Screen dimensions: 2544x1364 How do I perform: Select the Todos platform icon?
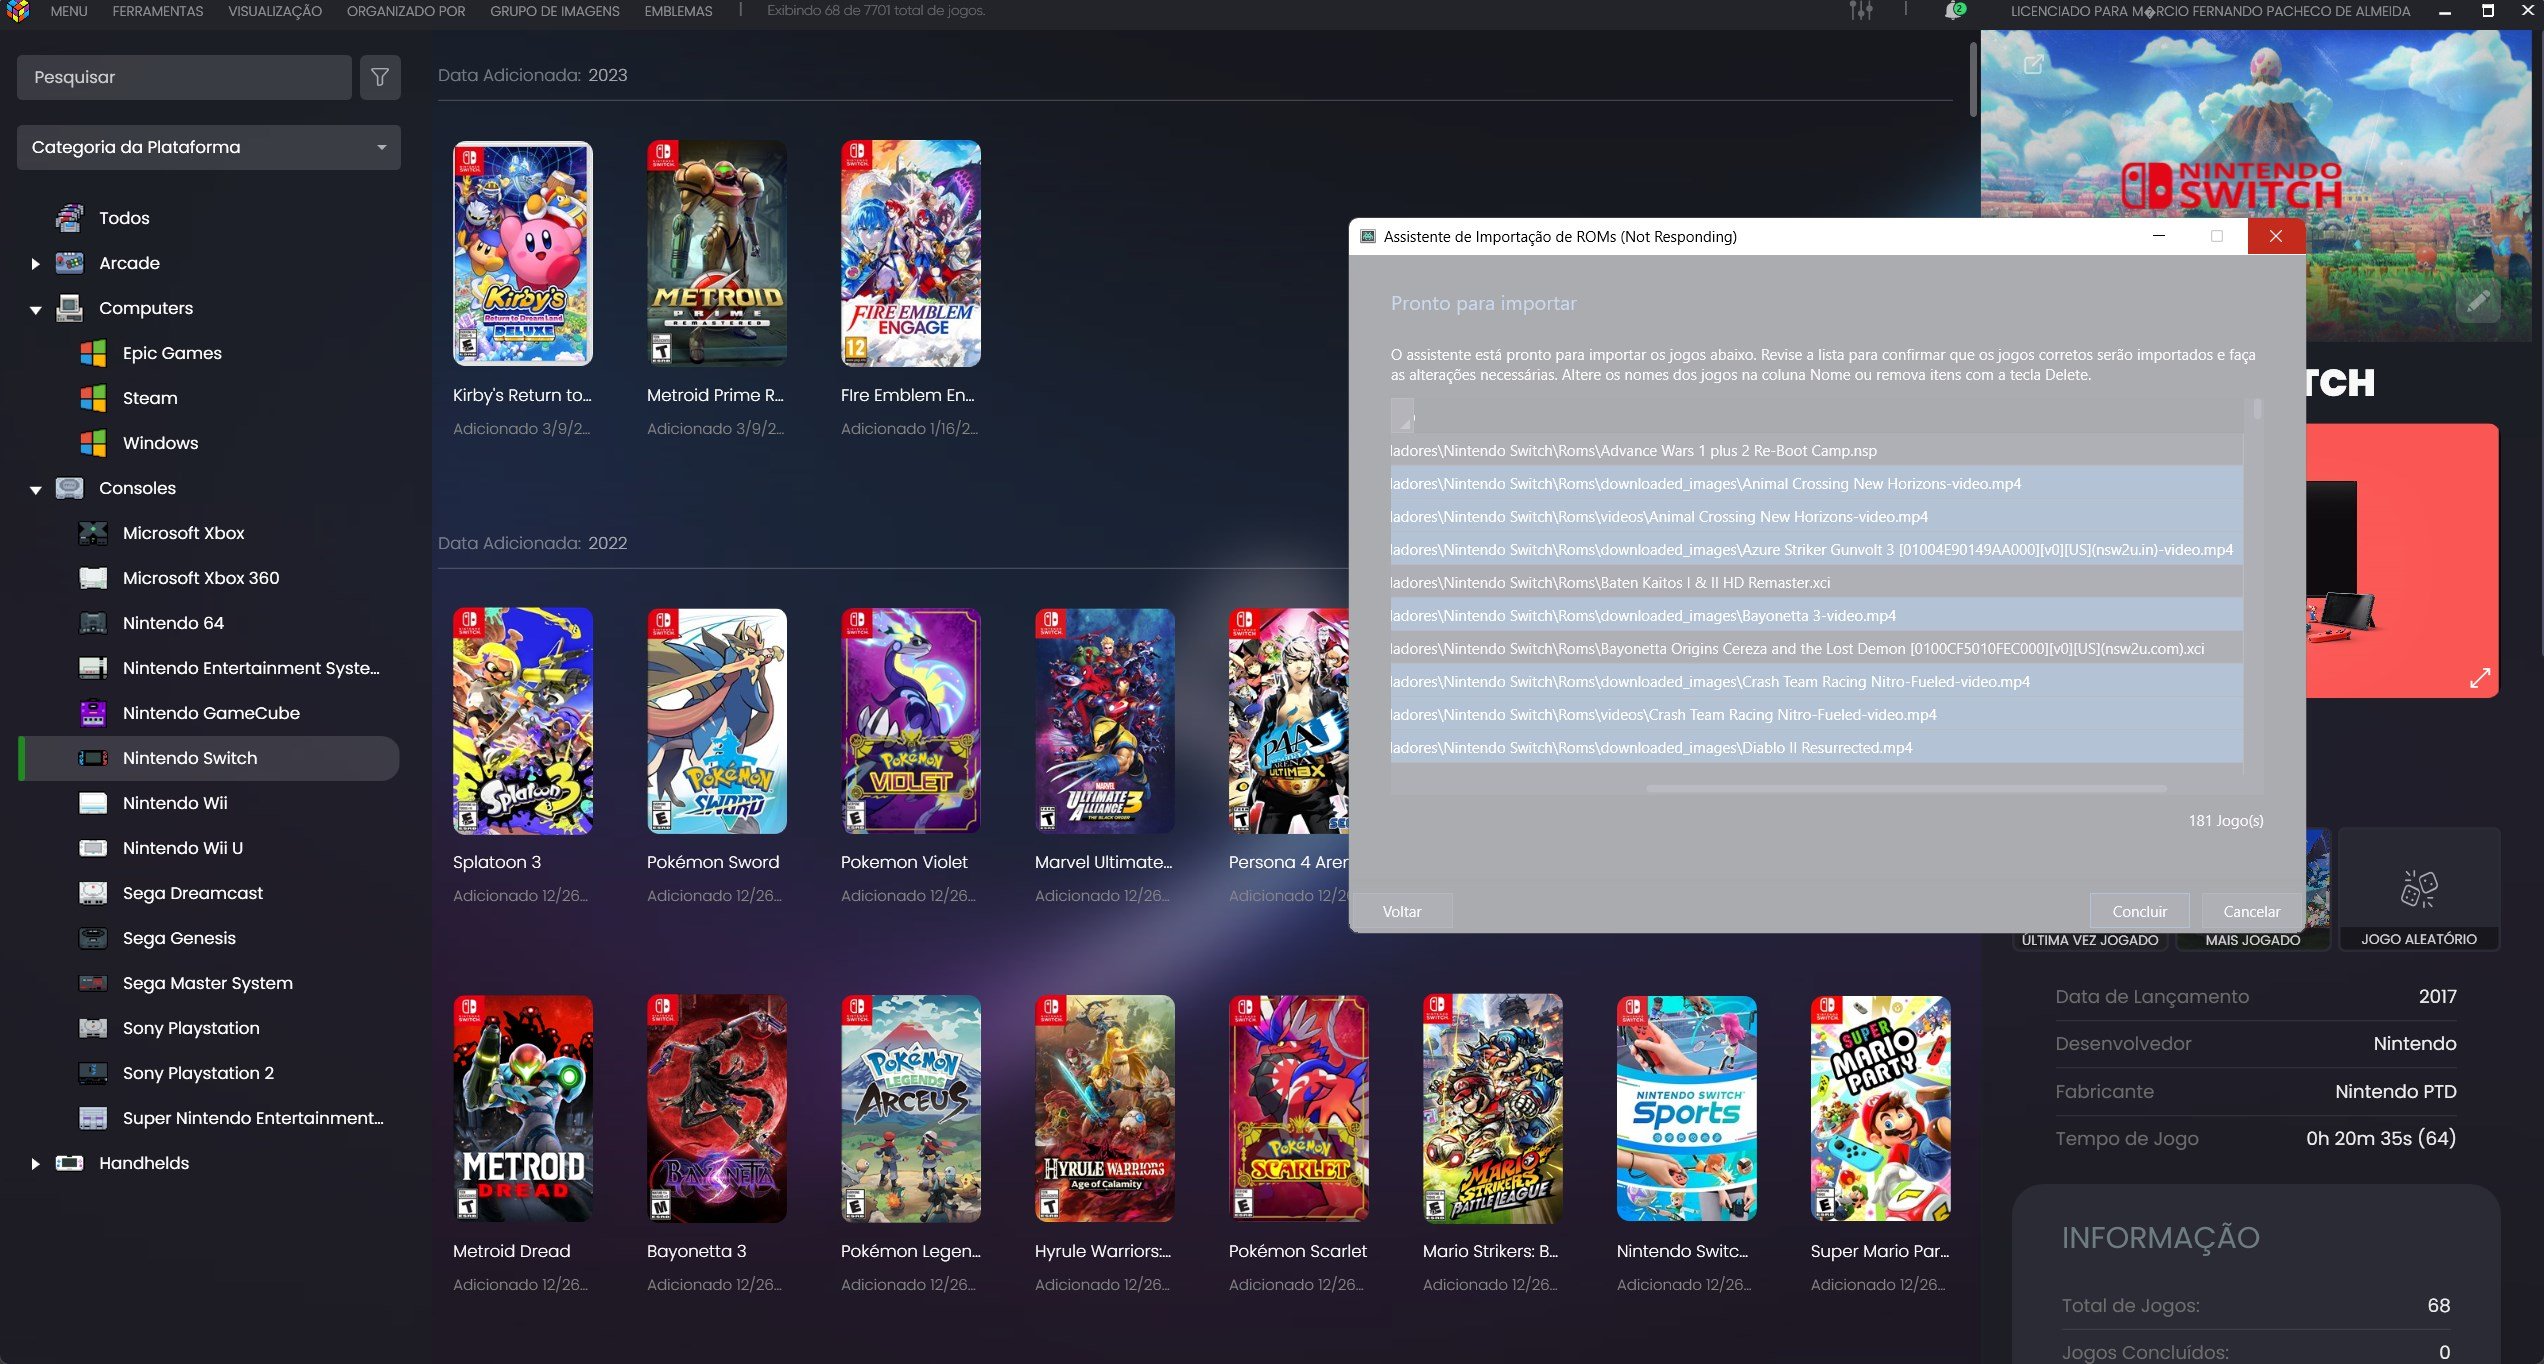click(69, 217)
